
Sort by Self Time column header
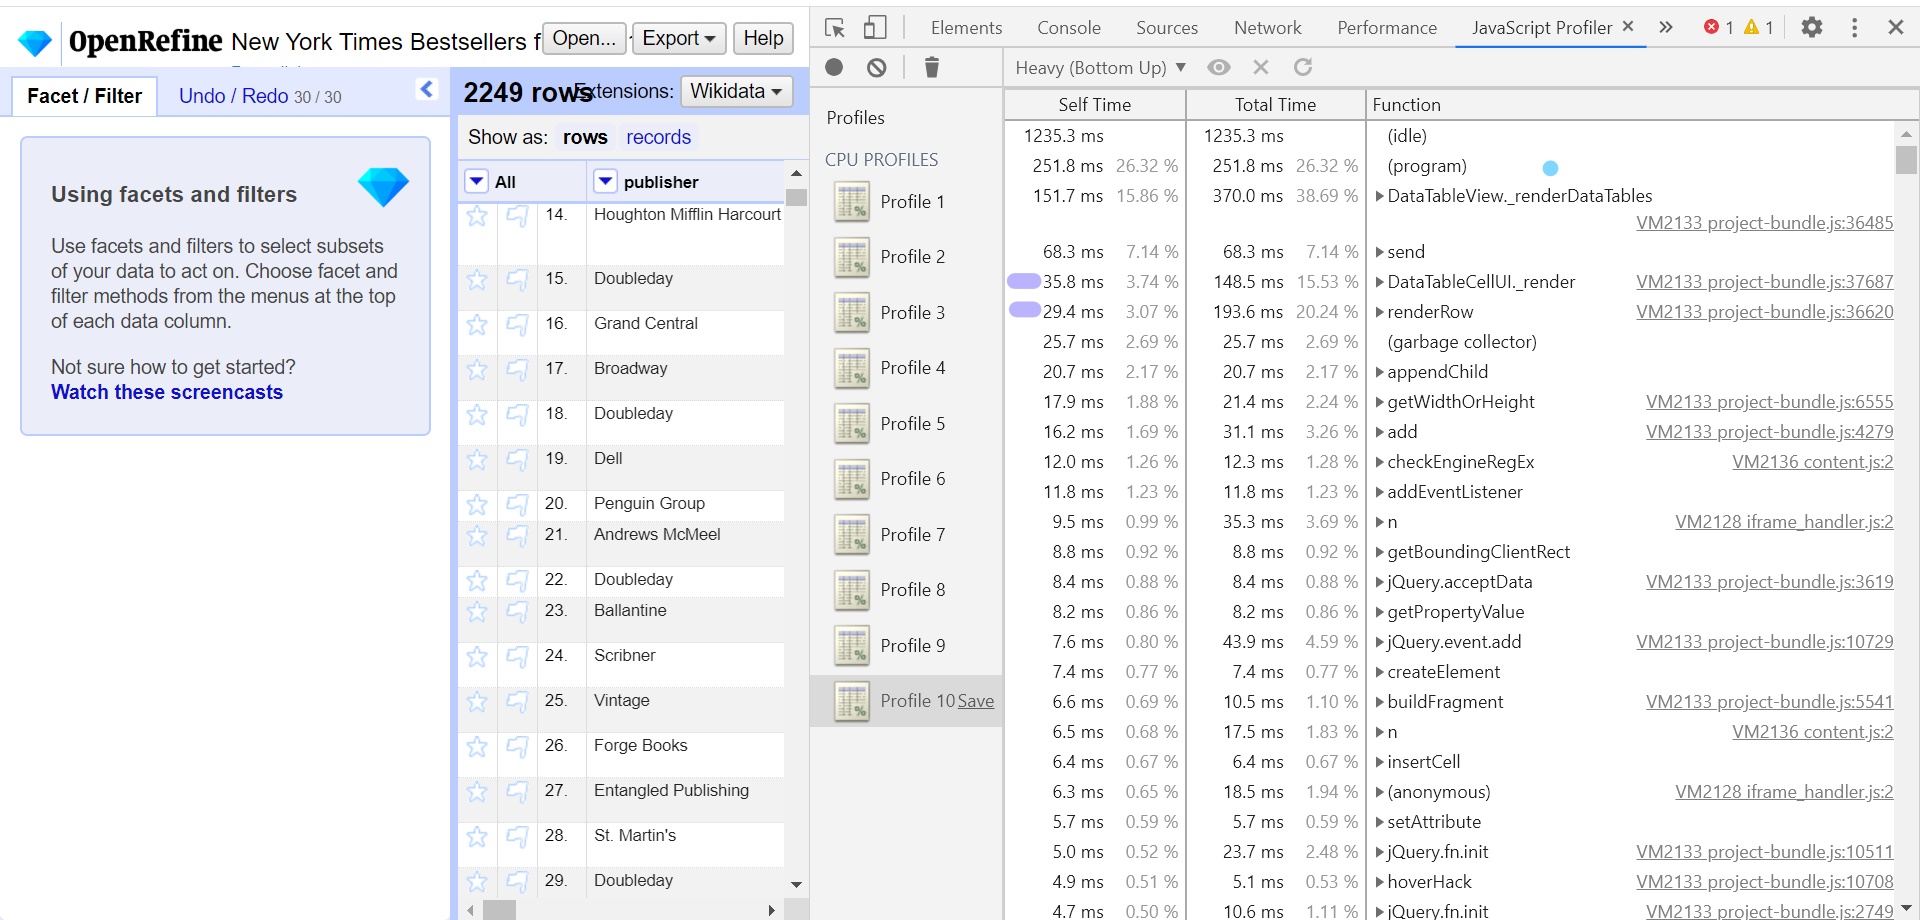pos(1095,105)
